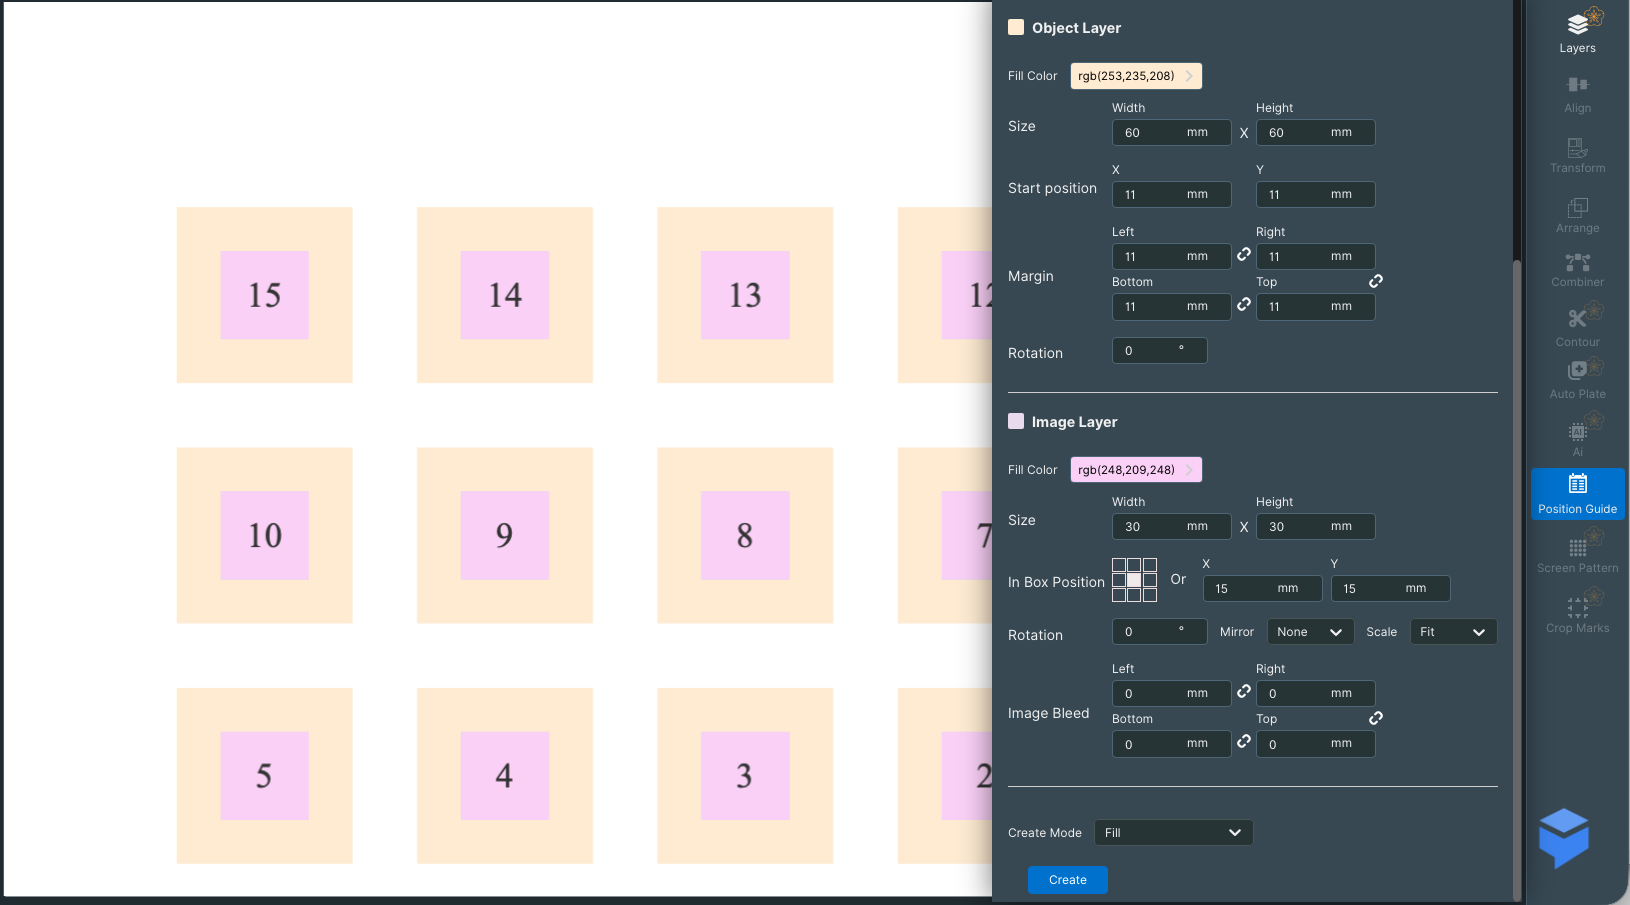This screenshot has width=1630, height=905.
Task: Click the blue cube logo icon
Action: pyautogui.click(x=1564, y=838)
